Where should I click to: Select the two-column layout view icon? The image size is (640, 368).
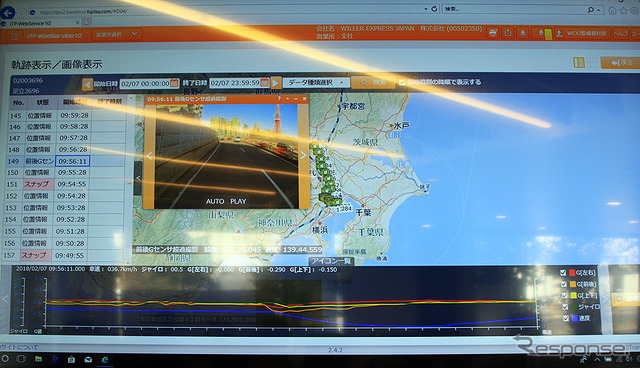[x=579, y=62]
